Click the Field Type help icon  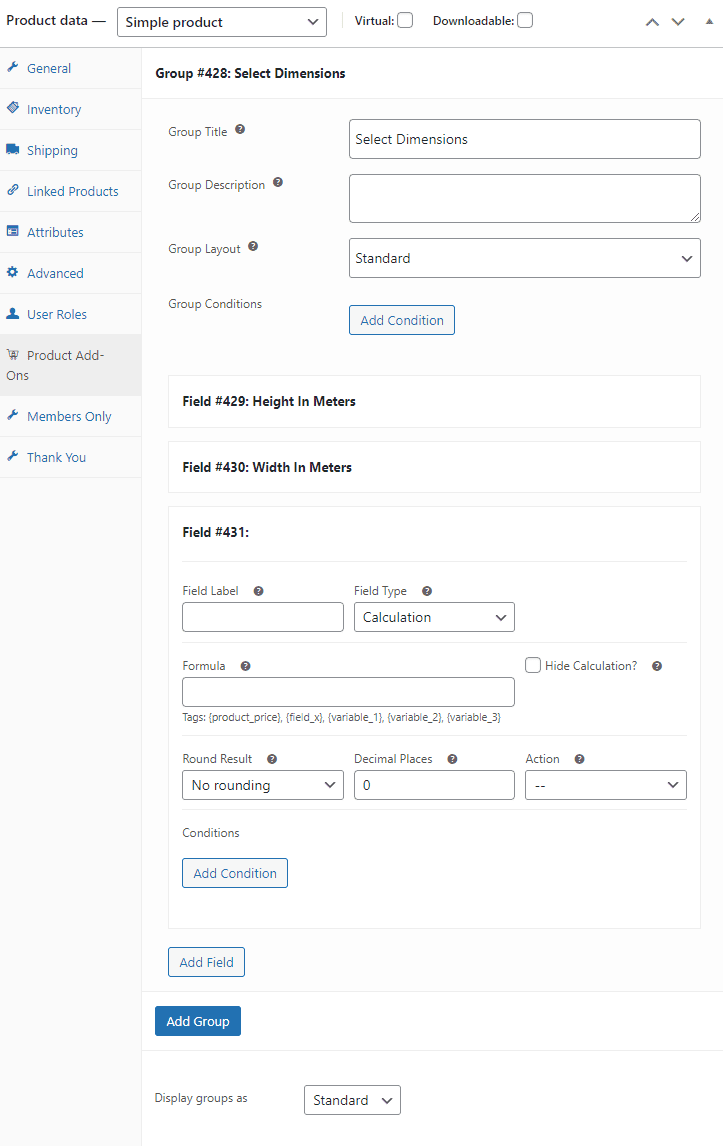pyautogui.click(x=427, y=591)
